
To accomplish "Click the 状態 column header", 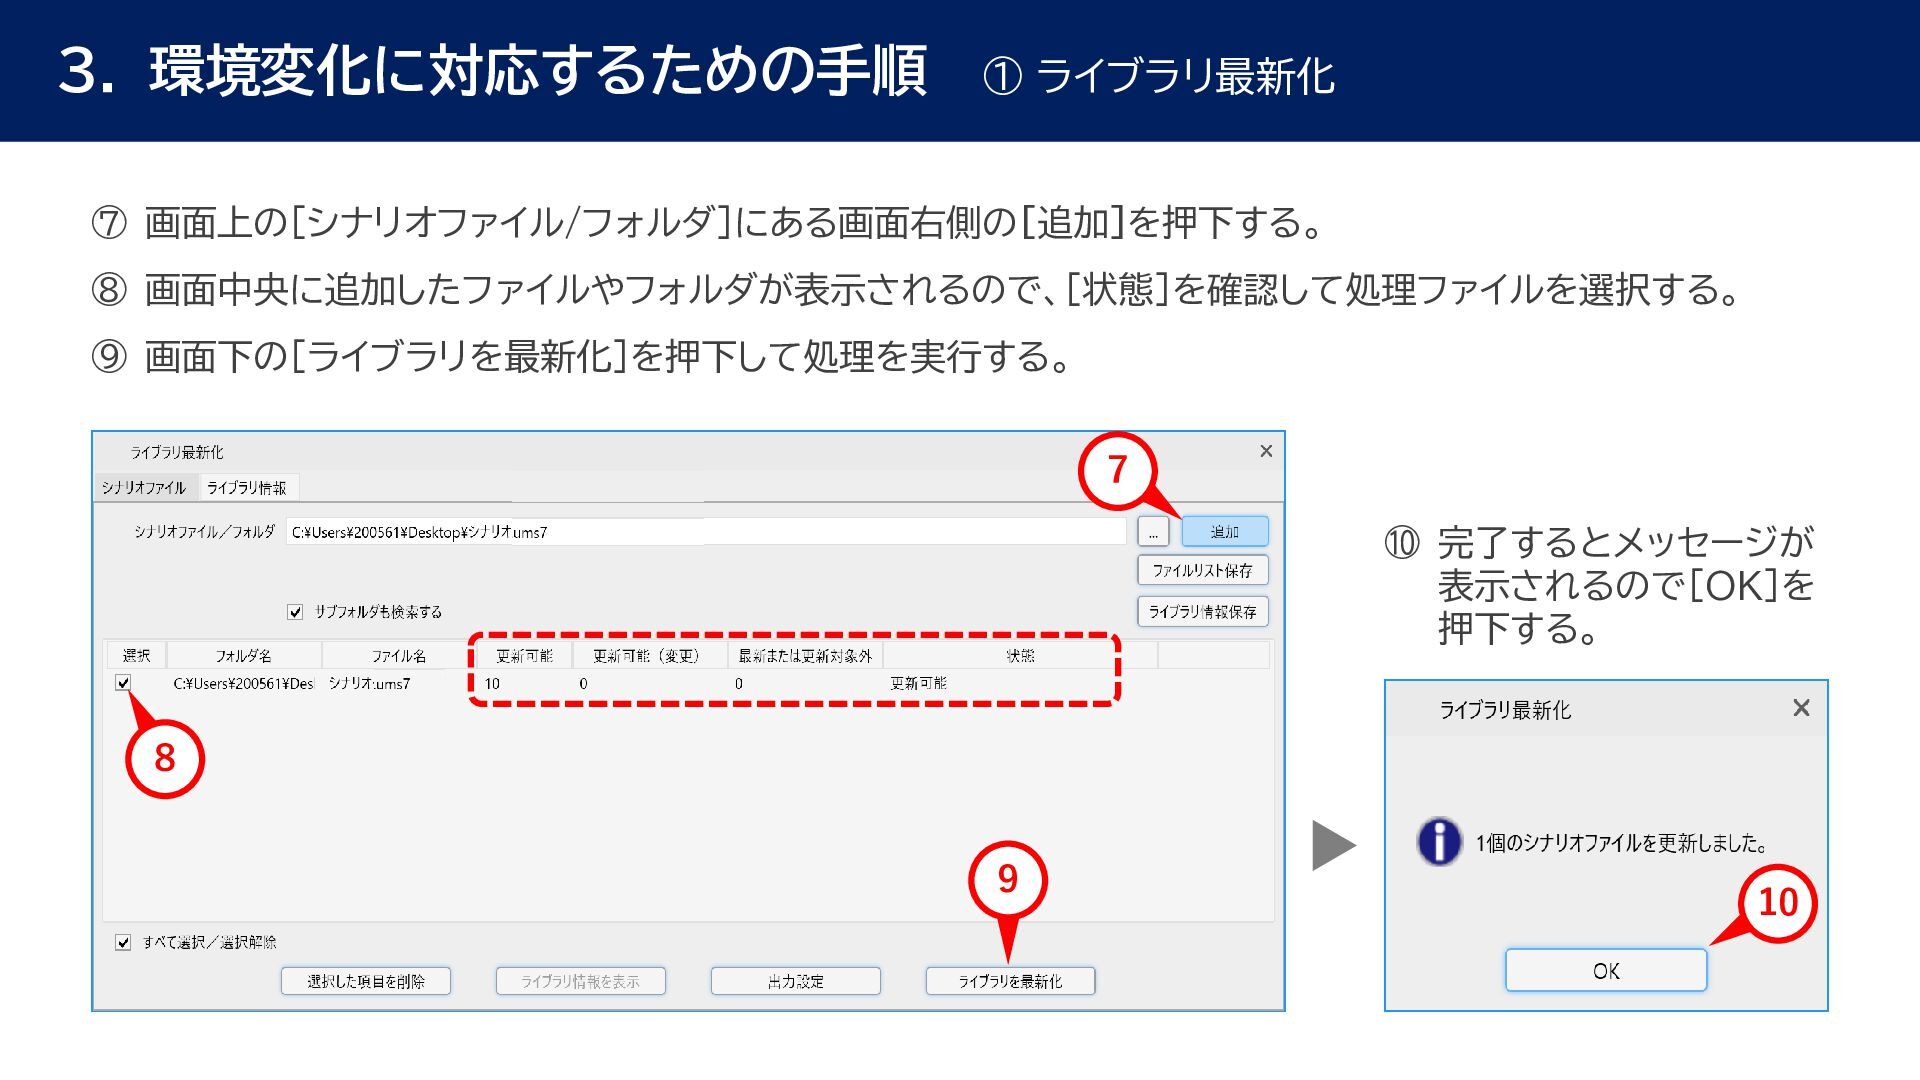I will pos(1019,656).
